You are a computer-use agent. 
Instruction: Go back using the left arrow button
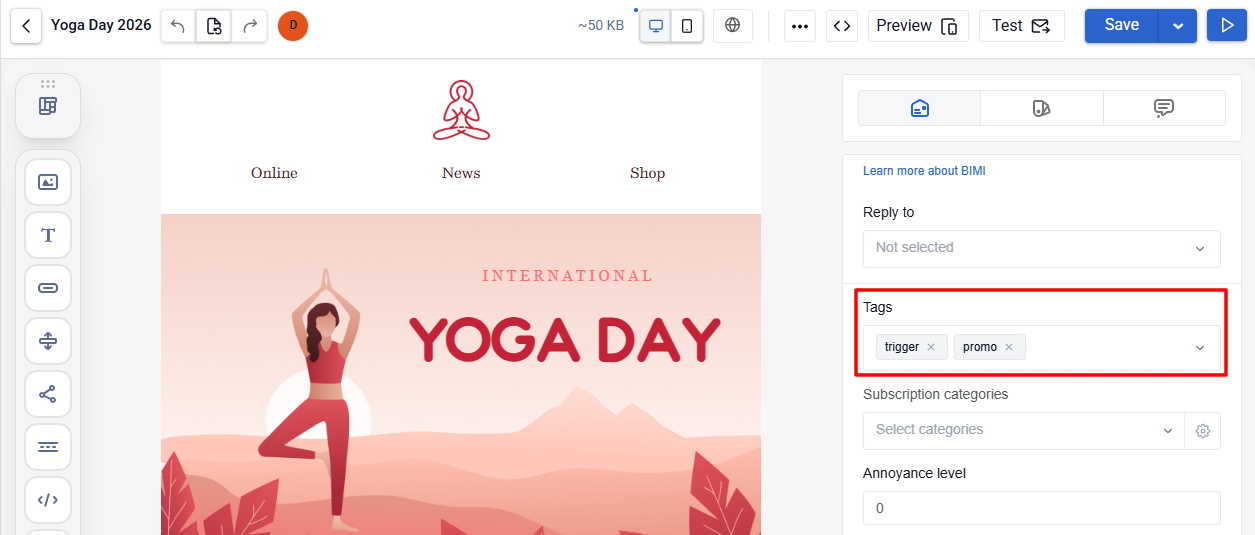click(x=26, y=25)
